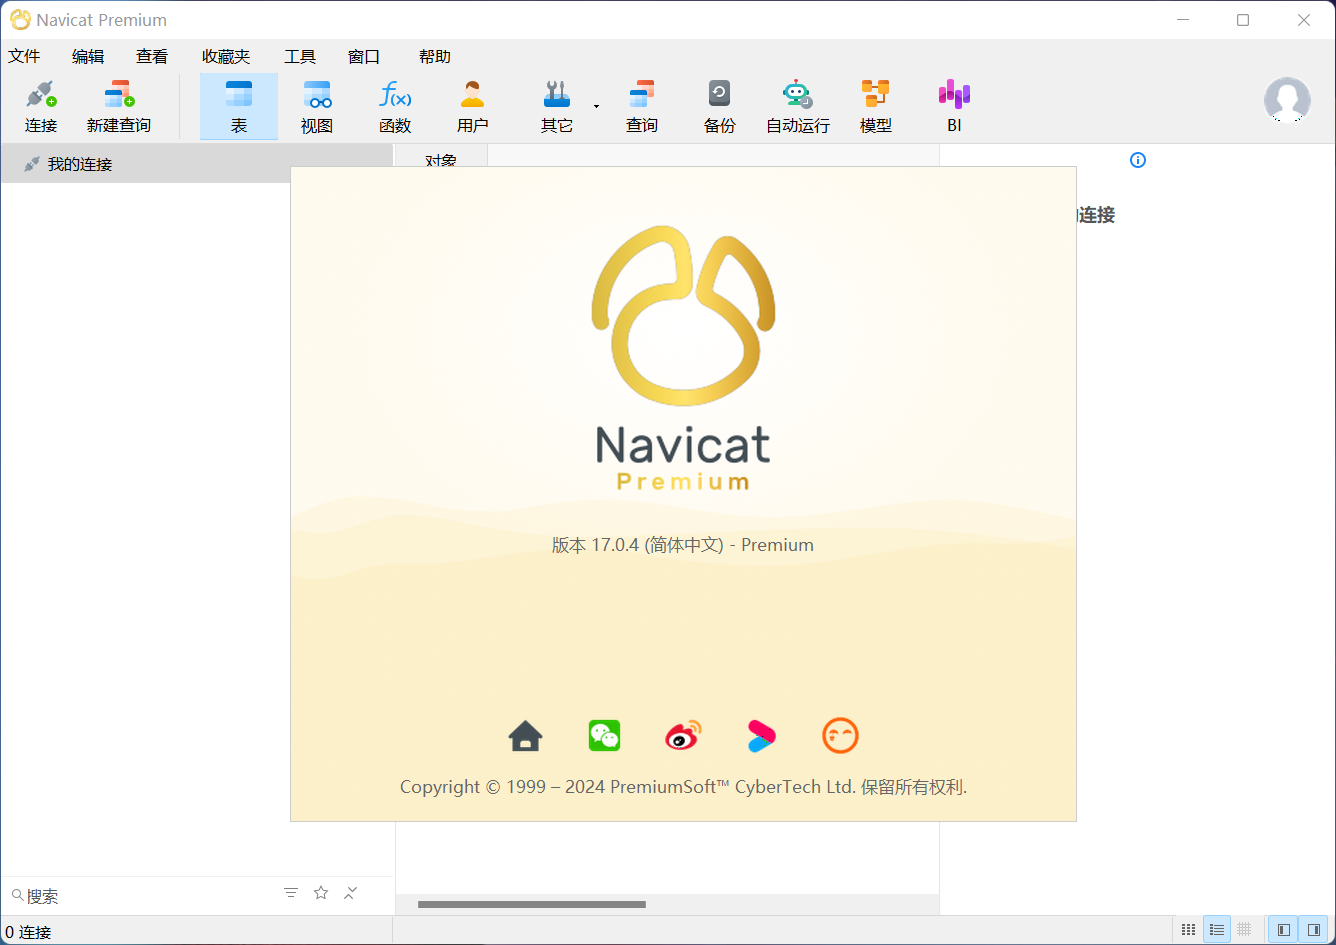1336x945 pixels.
Task: Open Automation (自动运行) toolbar icon
Action: pos(798,107)
